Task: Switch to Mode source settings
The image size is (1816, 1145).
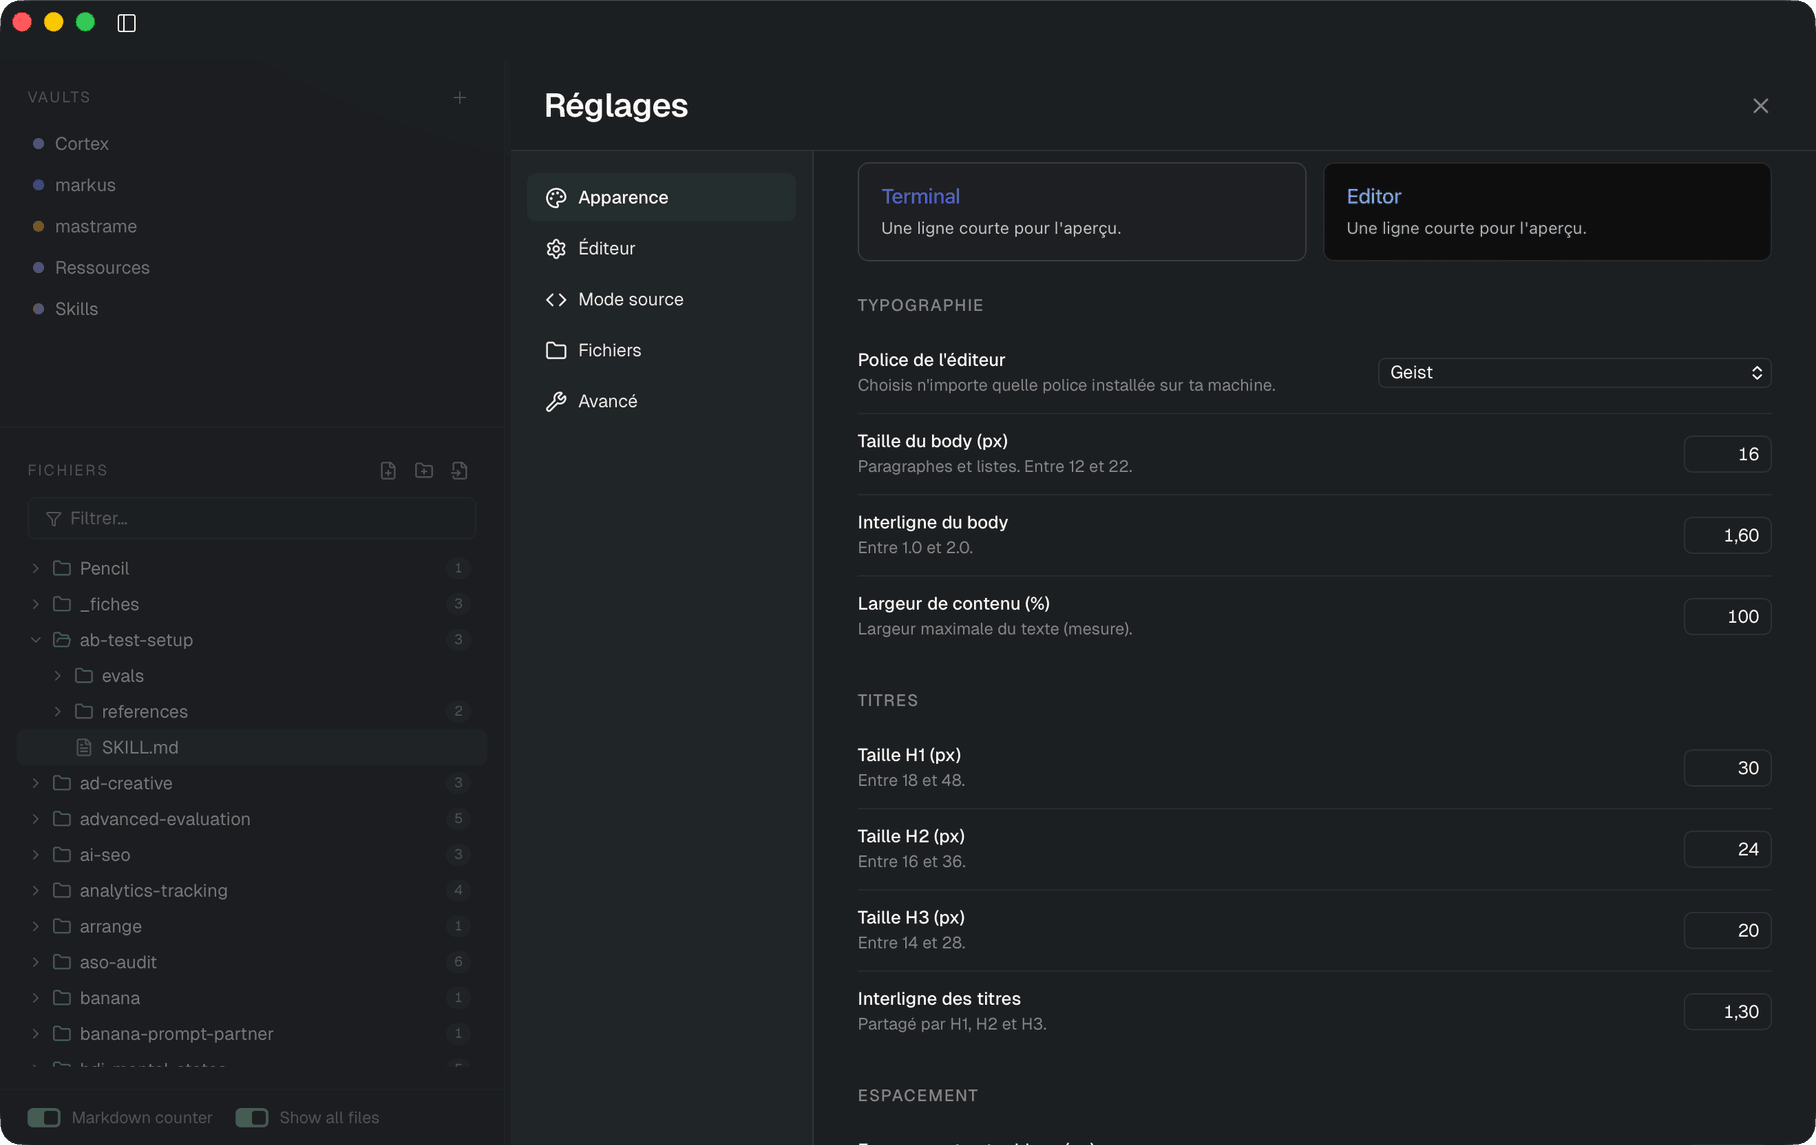Action: pos(661,299)
